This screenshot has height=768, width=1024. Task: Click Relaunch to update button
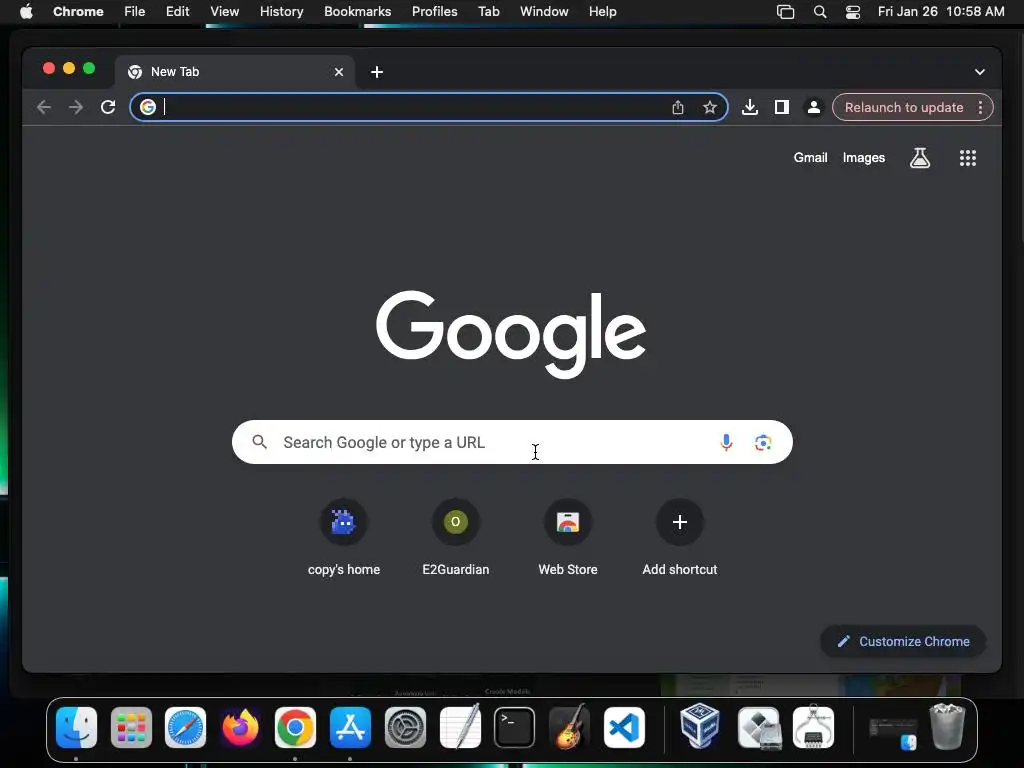tap(904, 107)
